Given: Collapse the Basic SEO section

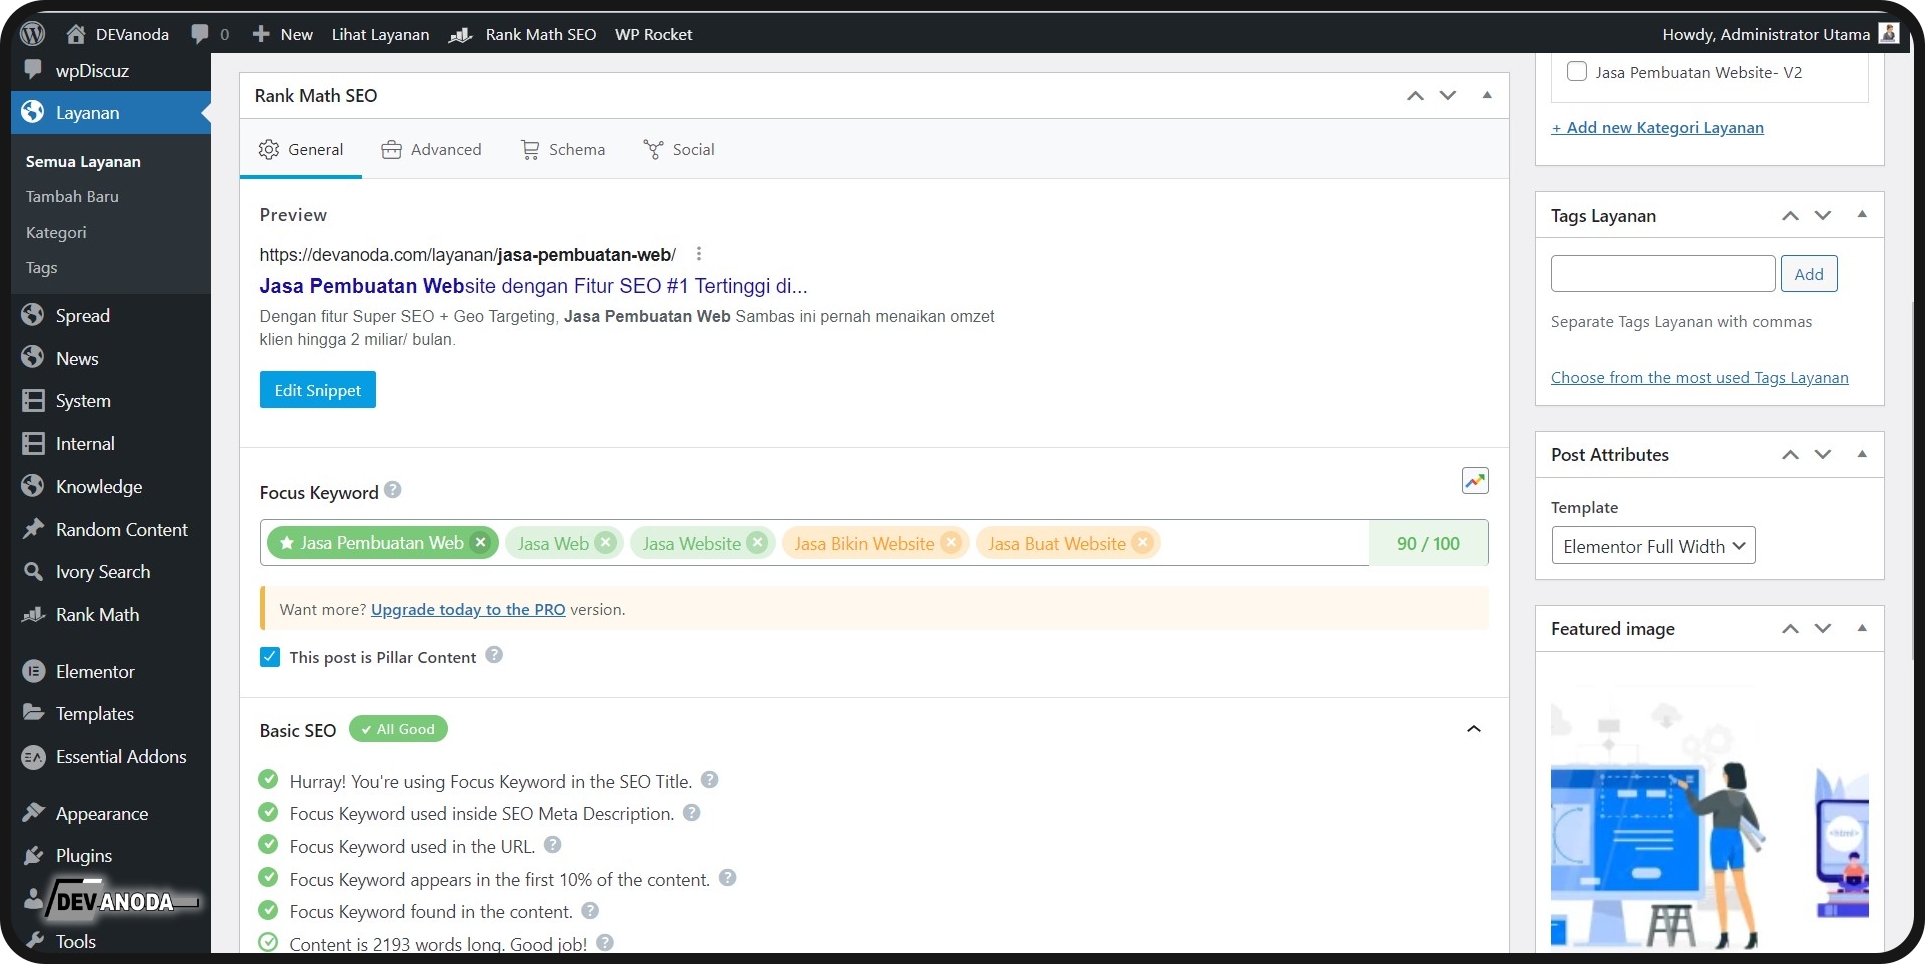Looking at the screenshot, I should click(x=1473, y=729).
